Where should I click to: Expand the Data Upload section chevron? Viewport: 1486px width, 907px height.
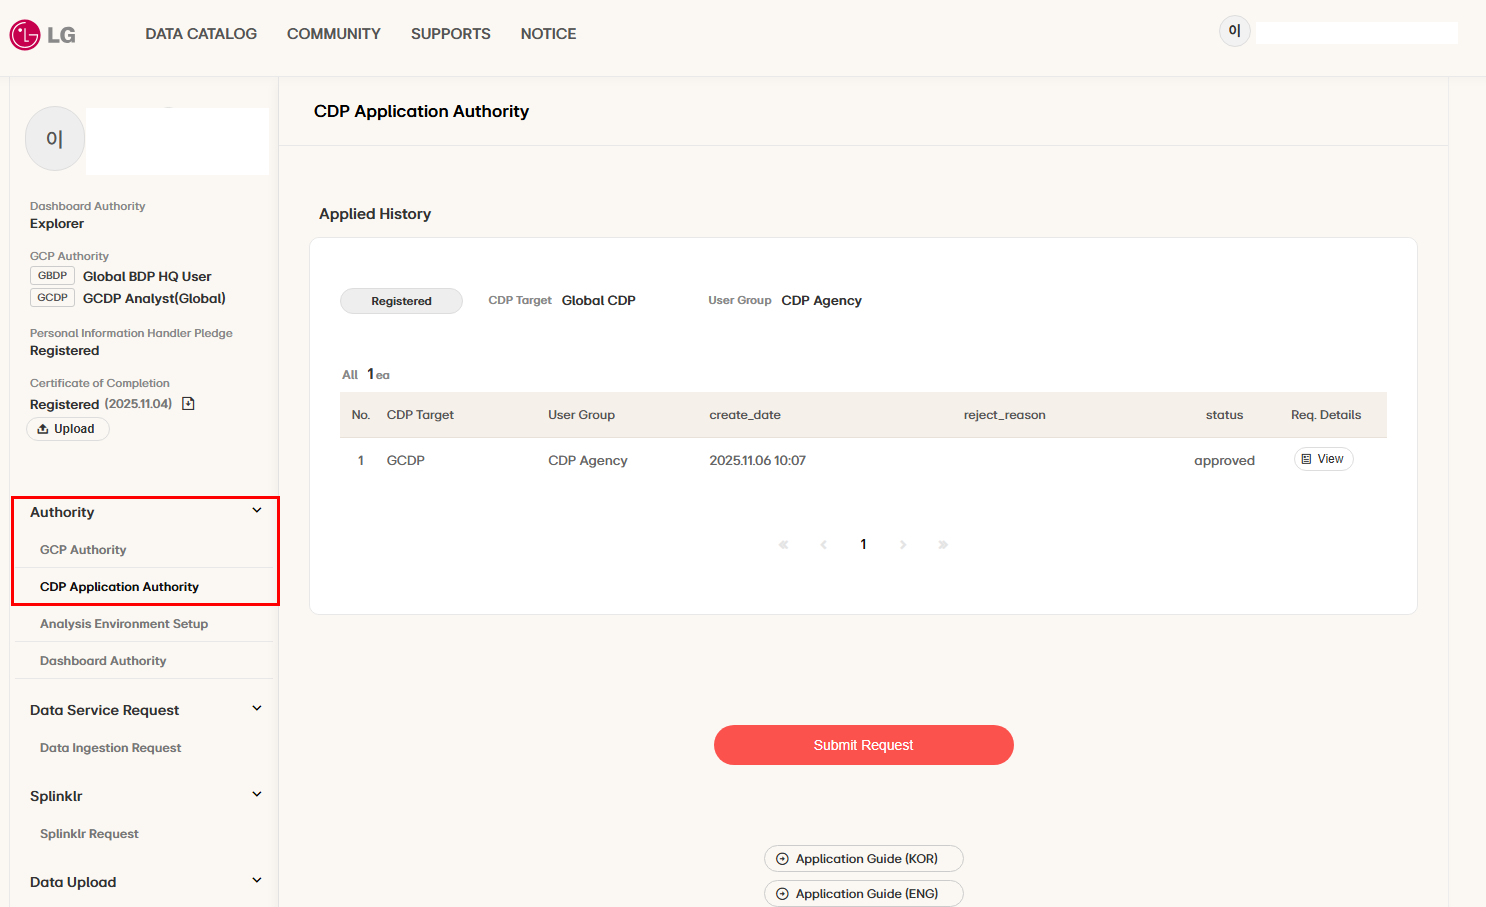[257, 881]
